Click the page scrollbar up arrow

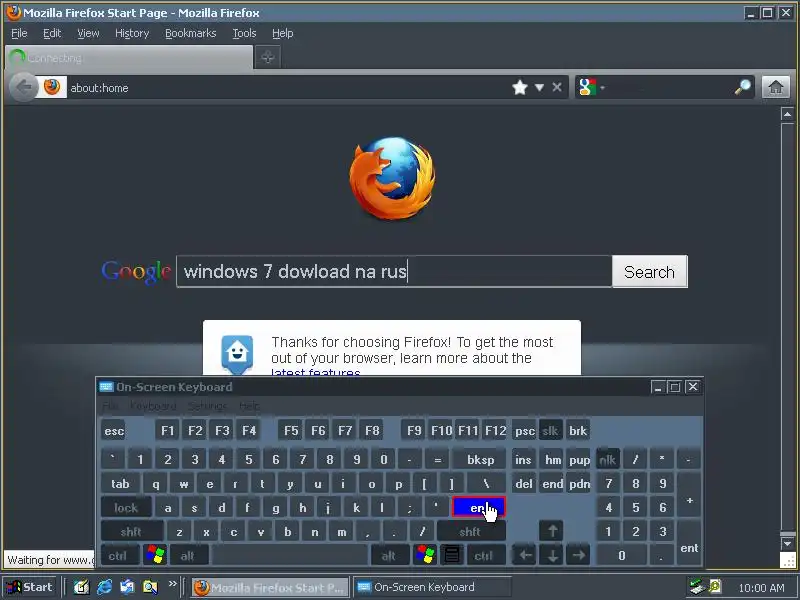tap(787, 114)
